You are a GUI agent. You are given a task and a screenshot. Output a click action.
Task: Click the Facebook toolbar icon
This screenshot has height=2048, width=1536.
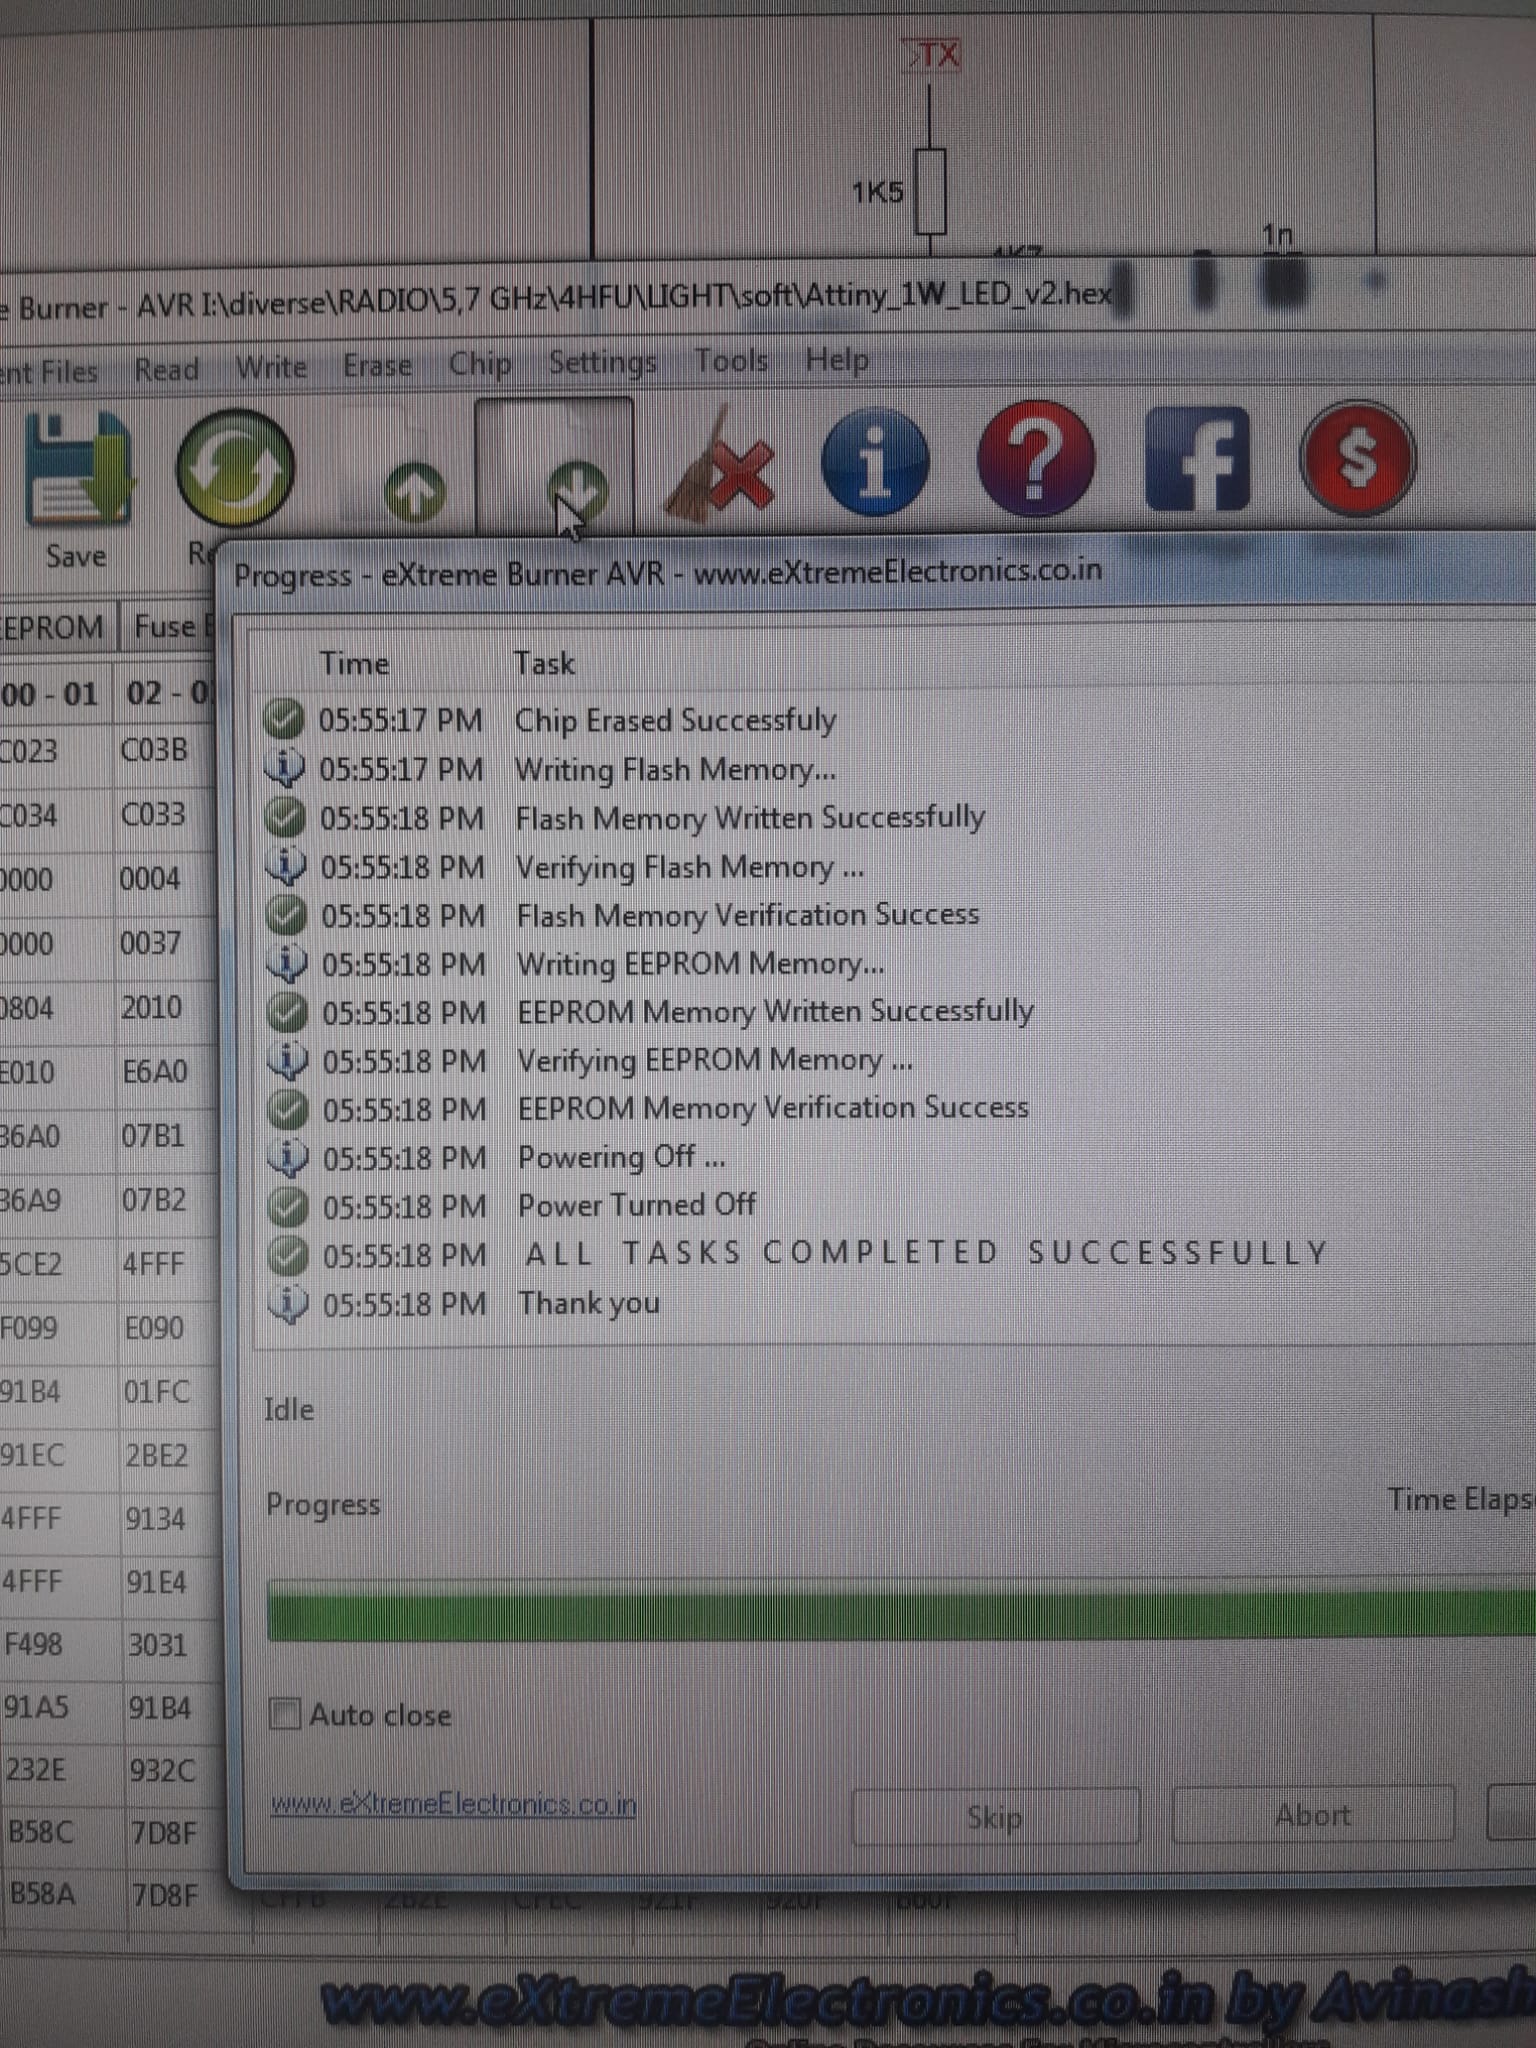coord(1197,459)
